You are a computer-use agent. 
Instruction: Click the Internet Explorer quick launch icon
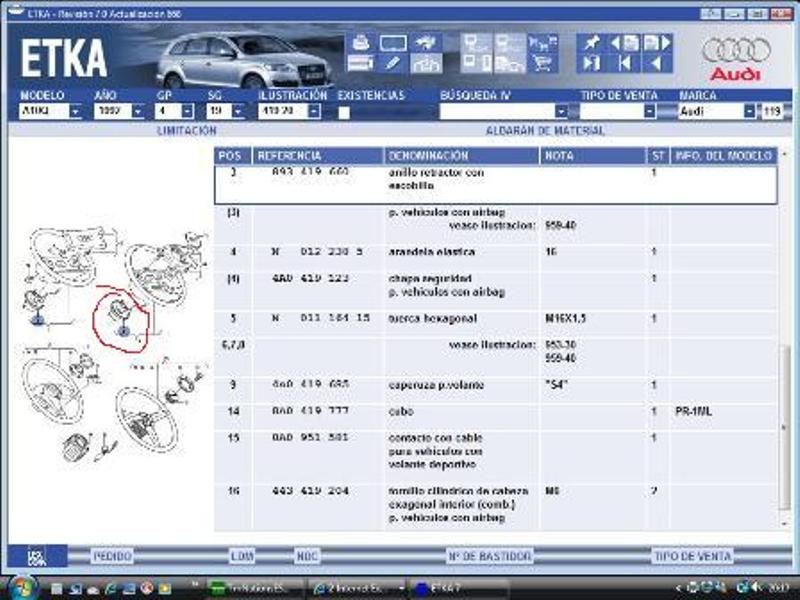110,588
